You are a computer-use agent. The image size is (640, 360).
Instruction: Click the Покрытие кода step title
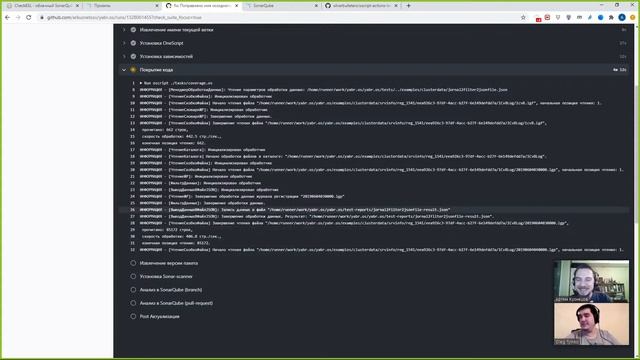point(156,70)
